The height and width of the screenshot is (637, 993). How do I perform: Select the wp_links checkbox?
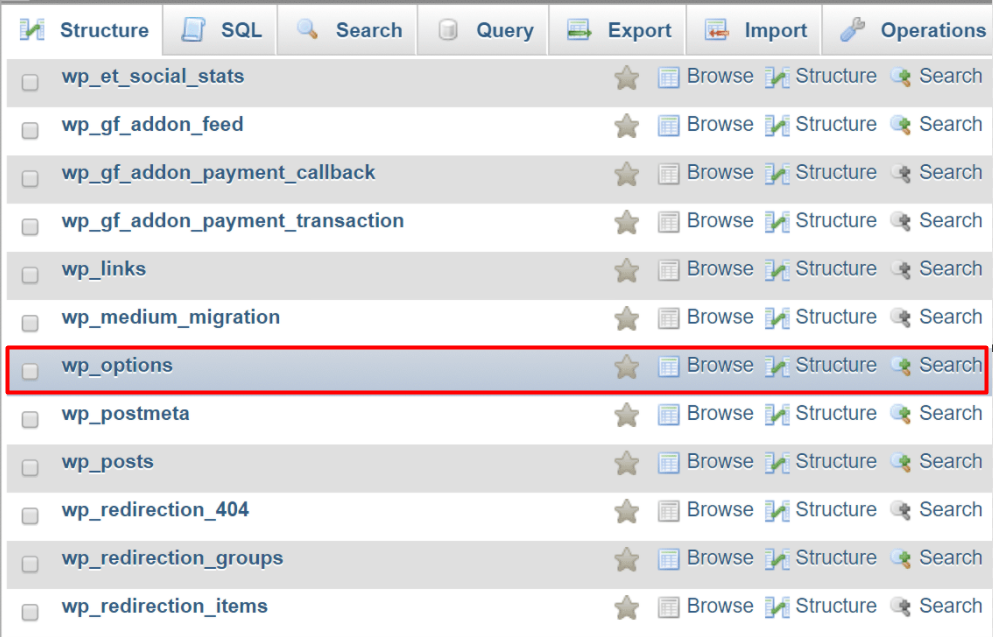(30, 275)
